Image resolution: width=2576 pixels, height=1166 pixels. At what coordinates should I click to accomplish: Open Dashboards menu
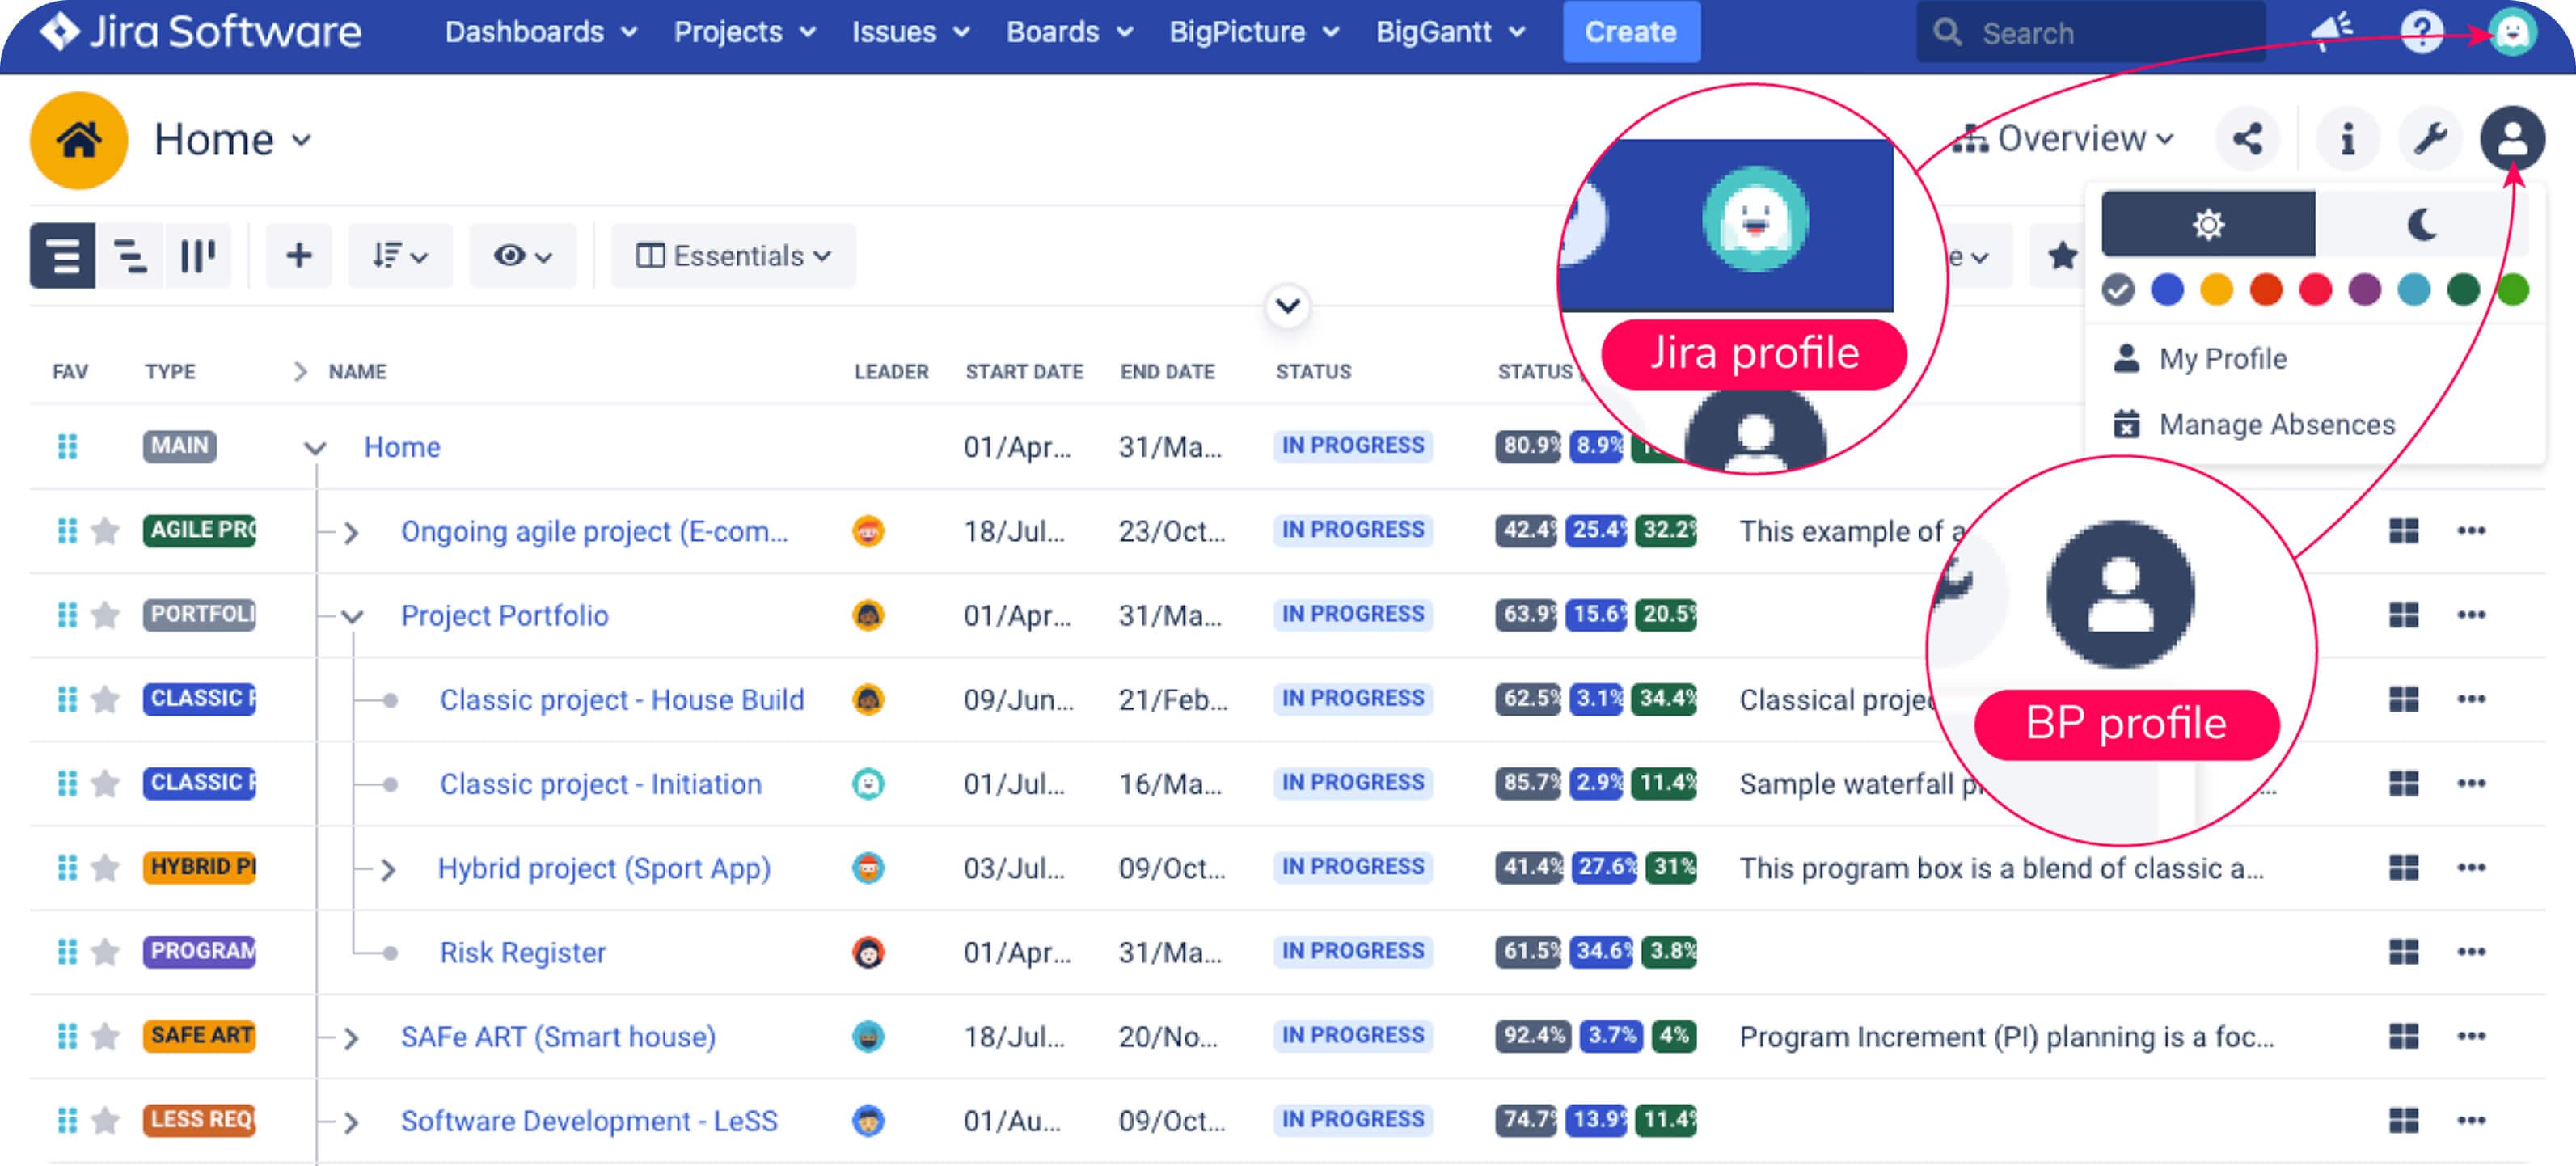541,32
